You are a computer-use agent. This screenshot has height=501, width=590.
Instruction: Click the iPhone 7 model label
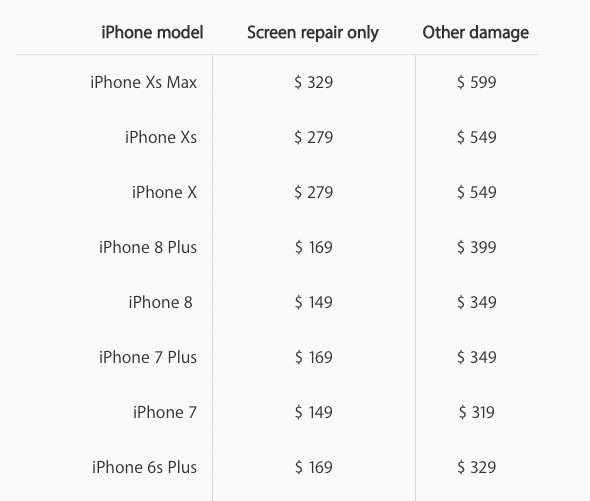tap(164, 412)
